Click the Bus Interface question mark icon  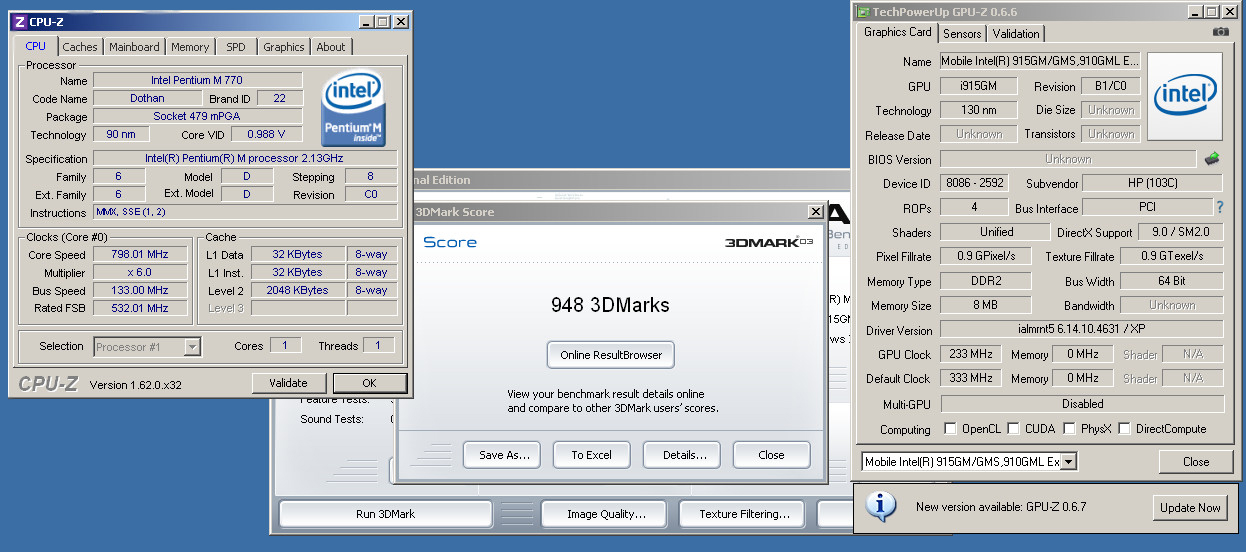pos(1219,208)
